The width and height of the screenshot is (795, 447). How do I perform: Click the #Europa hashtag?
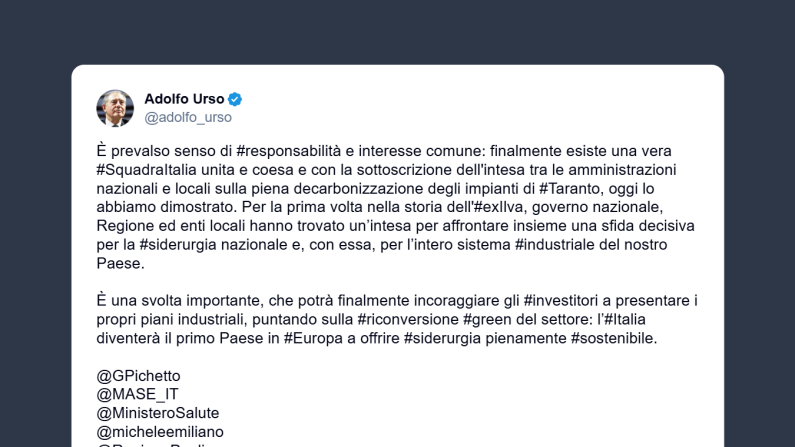[x=314, y=339]
